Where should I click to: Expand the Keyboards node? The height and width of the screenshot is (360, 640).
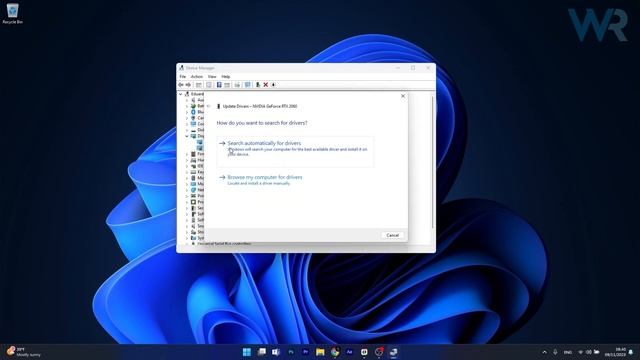187,172
